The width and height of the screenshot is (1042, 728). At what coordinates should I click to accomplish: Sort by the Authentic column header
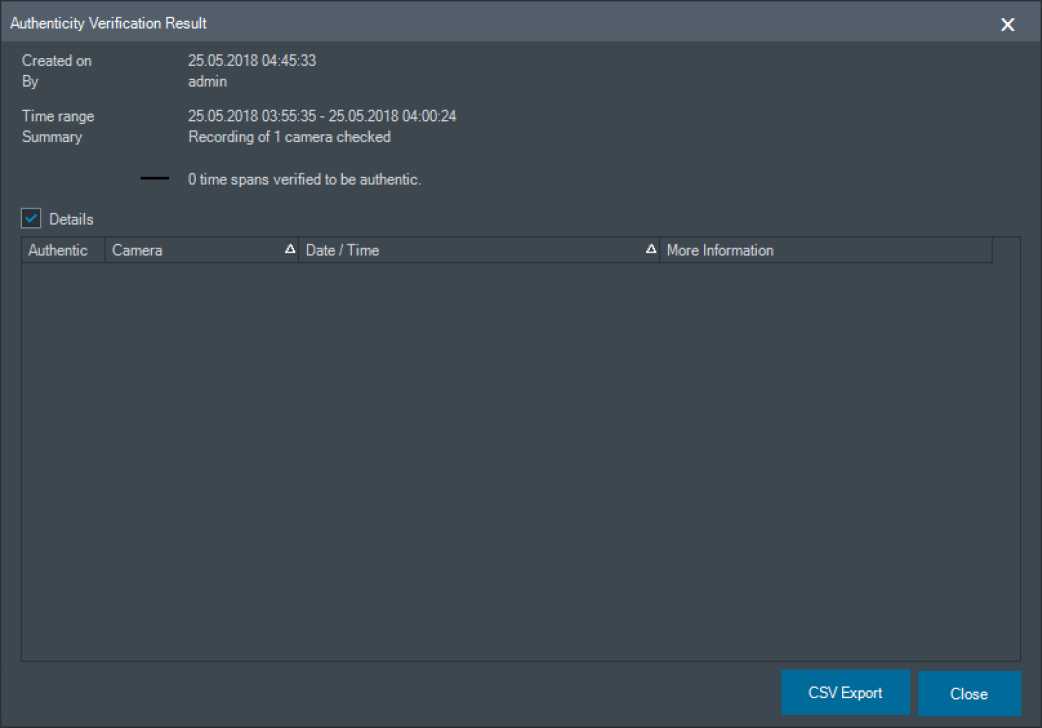point(58,250)
